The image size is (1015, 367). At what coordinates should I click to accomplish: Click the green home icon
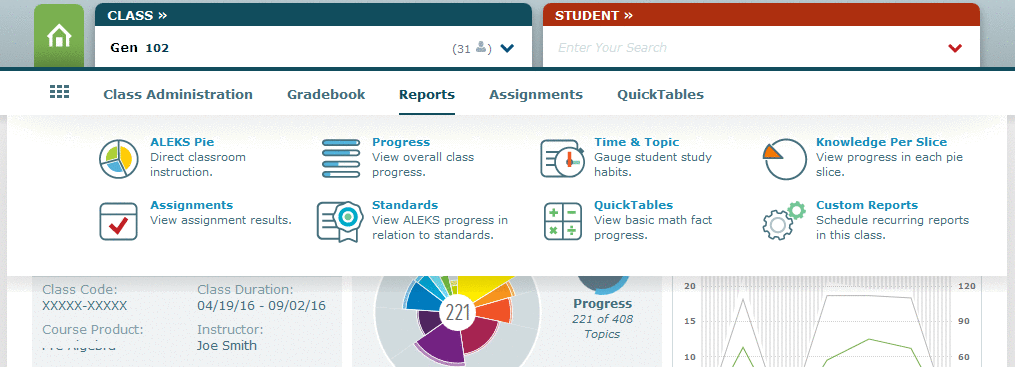pos(59,36)
